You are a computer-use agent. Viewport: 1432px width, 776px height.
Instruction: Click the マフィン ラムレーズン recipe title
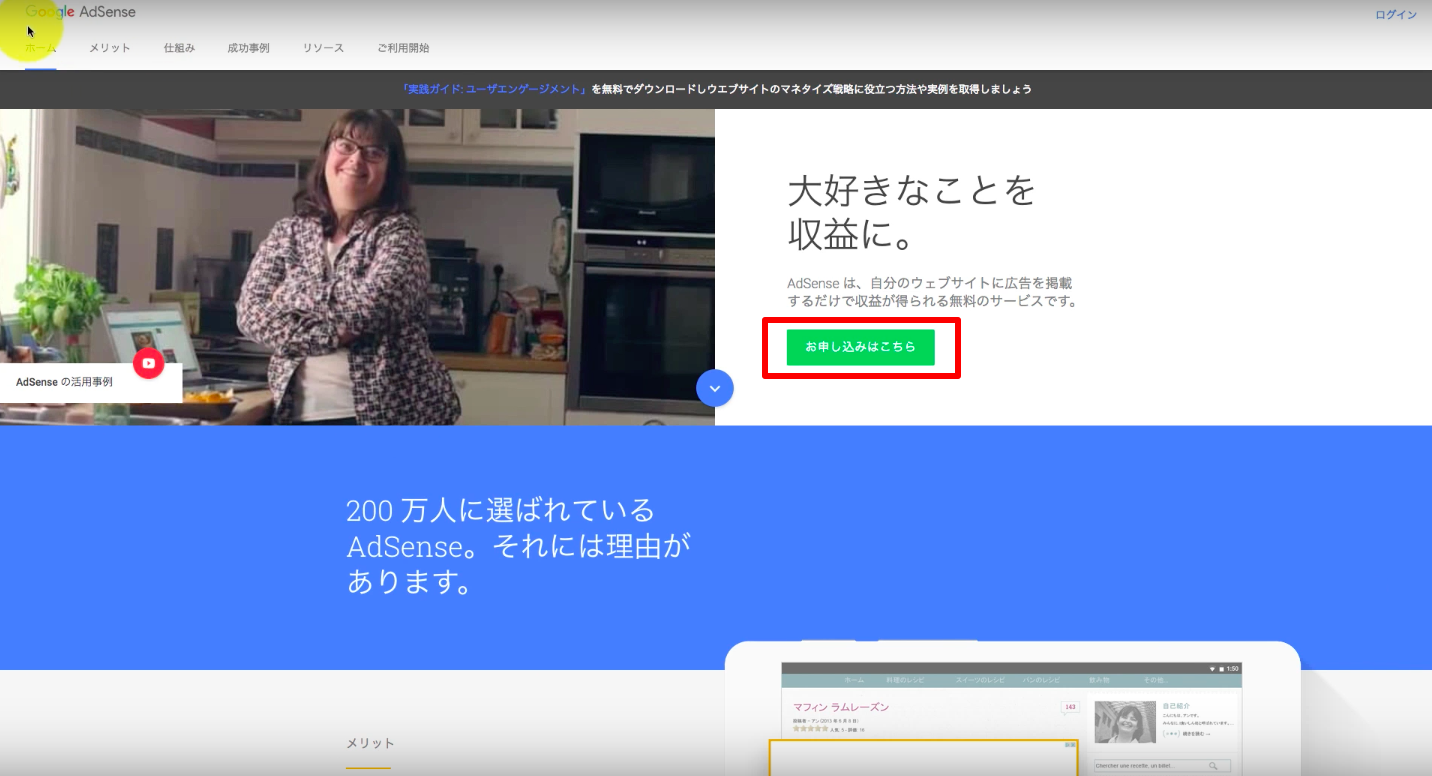(841, 707)
